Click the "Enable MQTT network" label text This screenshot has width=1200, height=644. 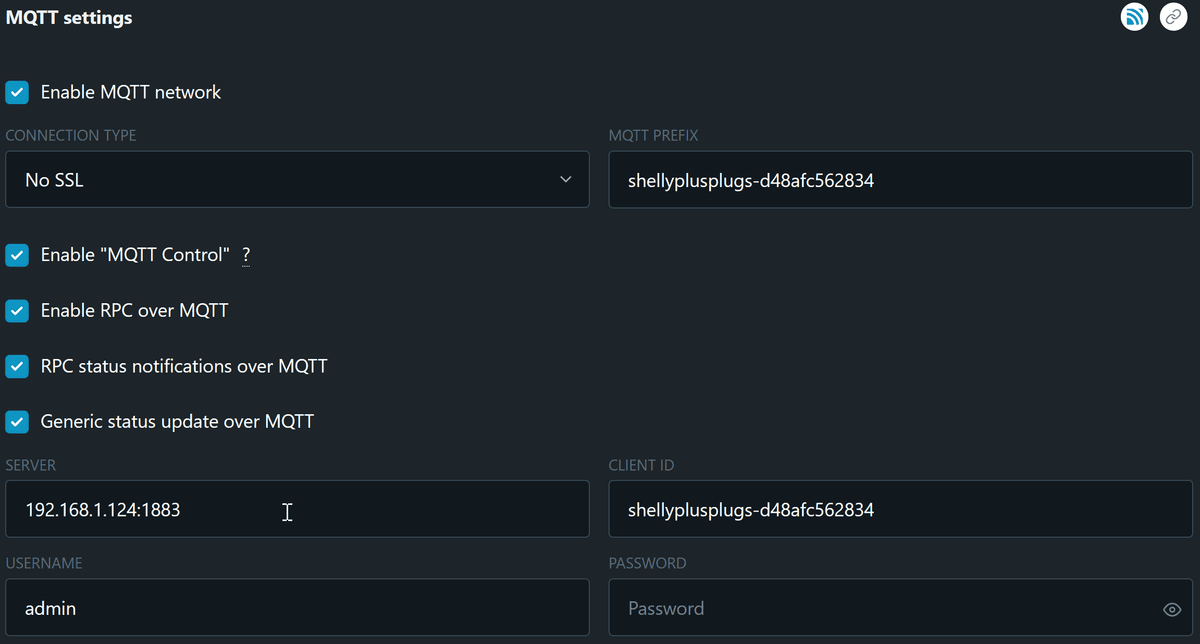pos(131,93)
